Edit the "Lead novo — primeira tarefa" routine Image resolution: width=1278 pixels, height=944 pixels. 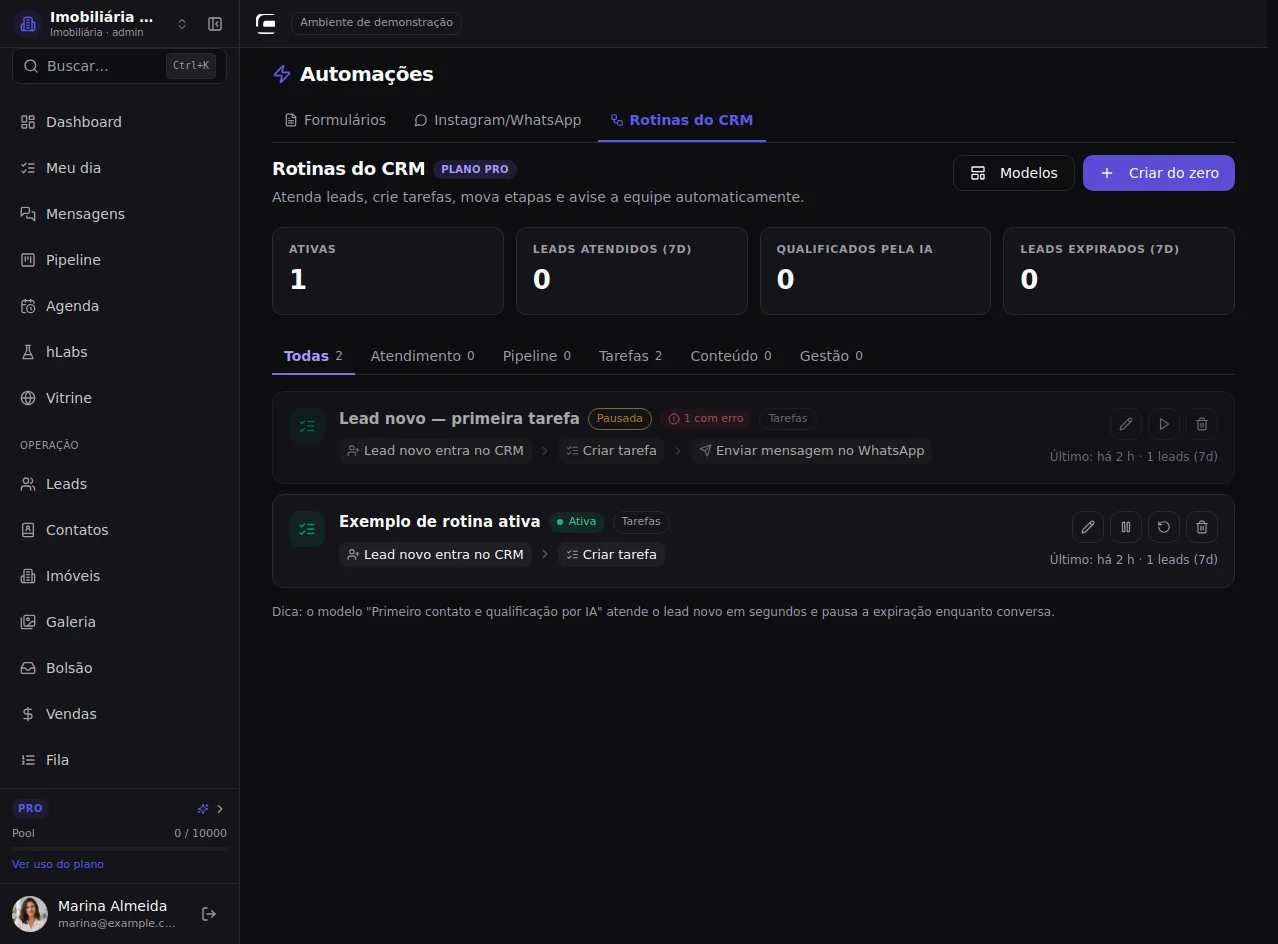tap(1126, 424)
